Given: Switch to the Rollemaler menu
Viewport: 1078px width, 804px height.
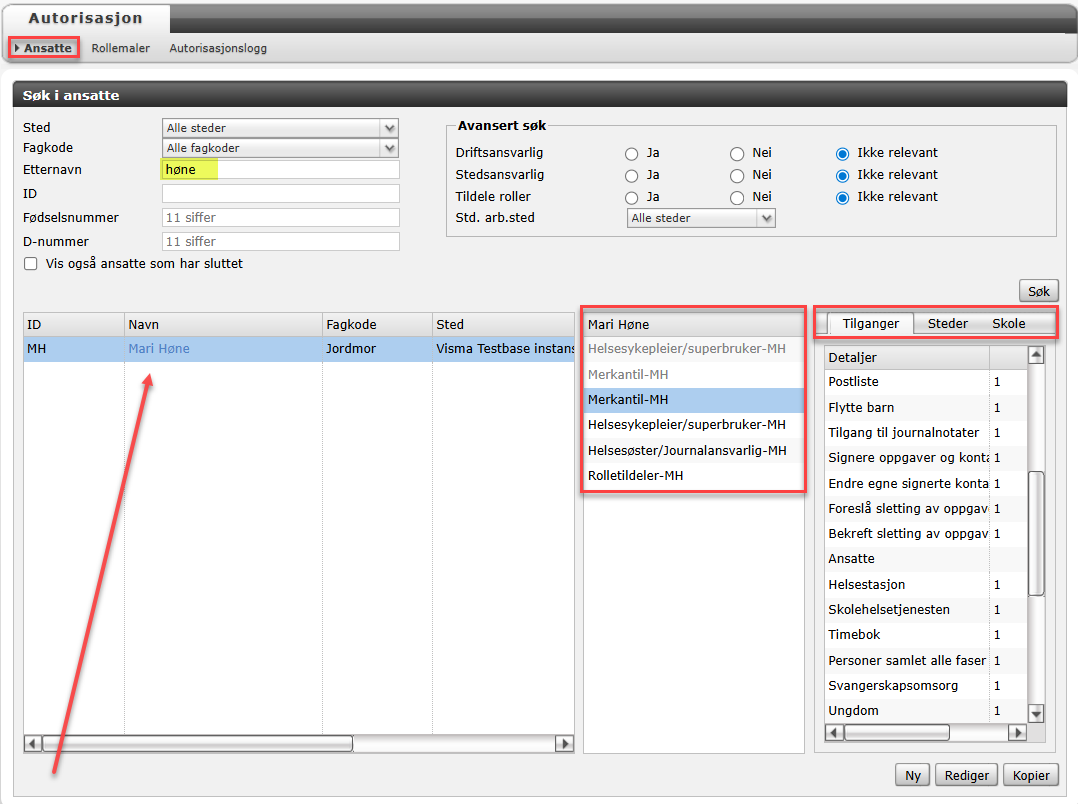Looking at the screenshot, I should click(120, 48).
